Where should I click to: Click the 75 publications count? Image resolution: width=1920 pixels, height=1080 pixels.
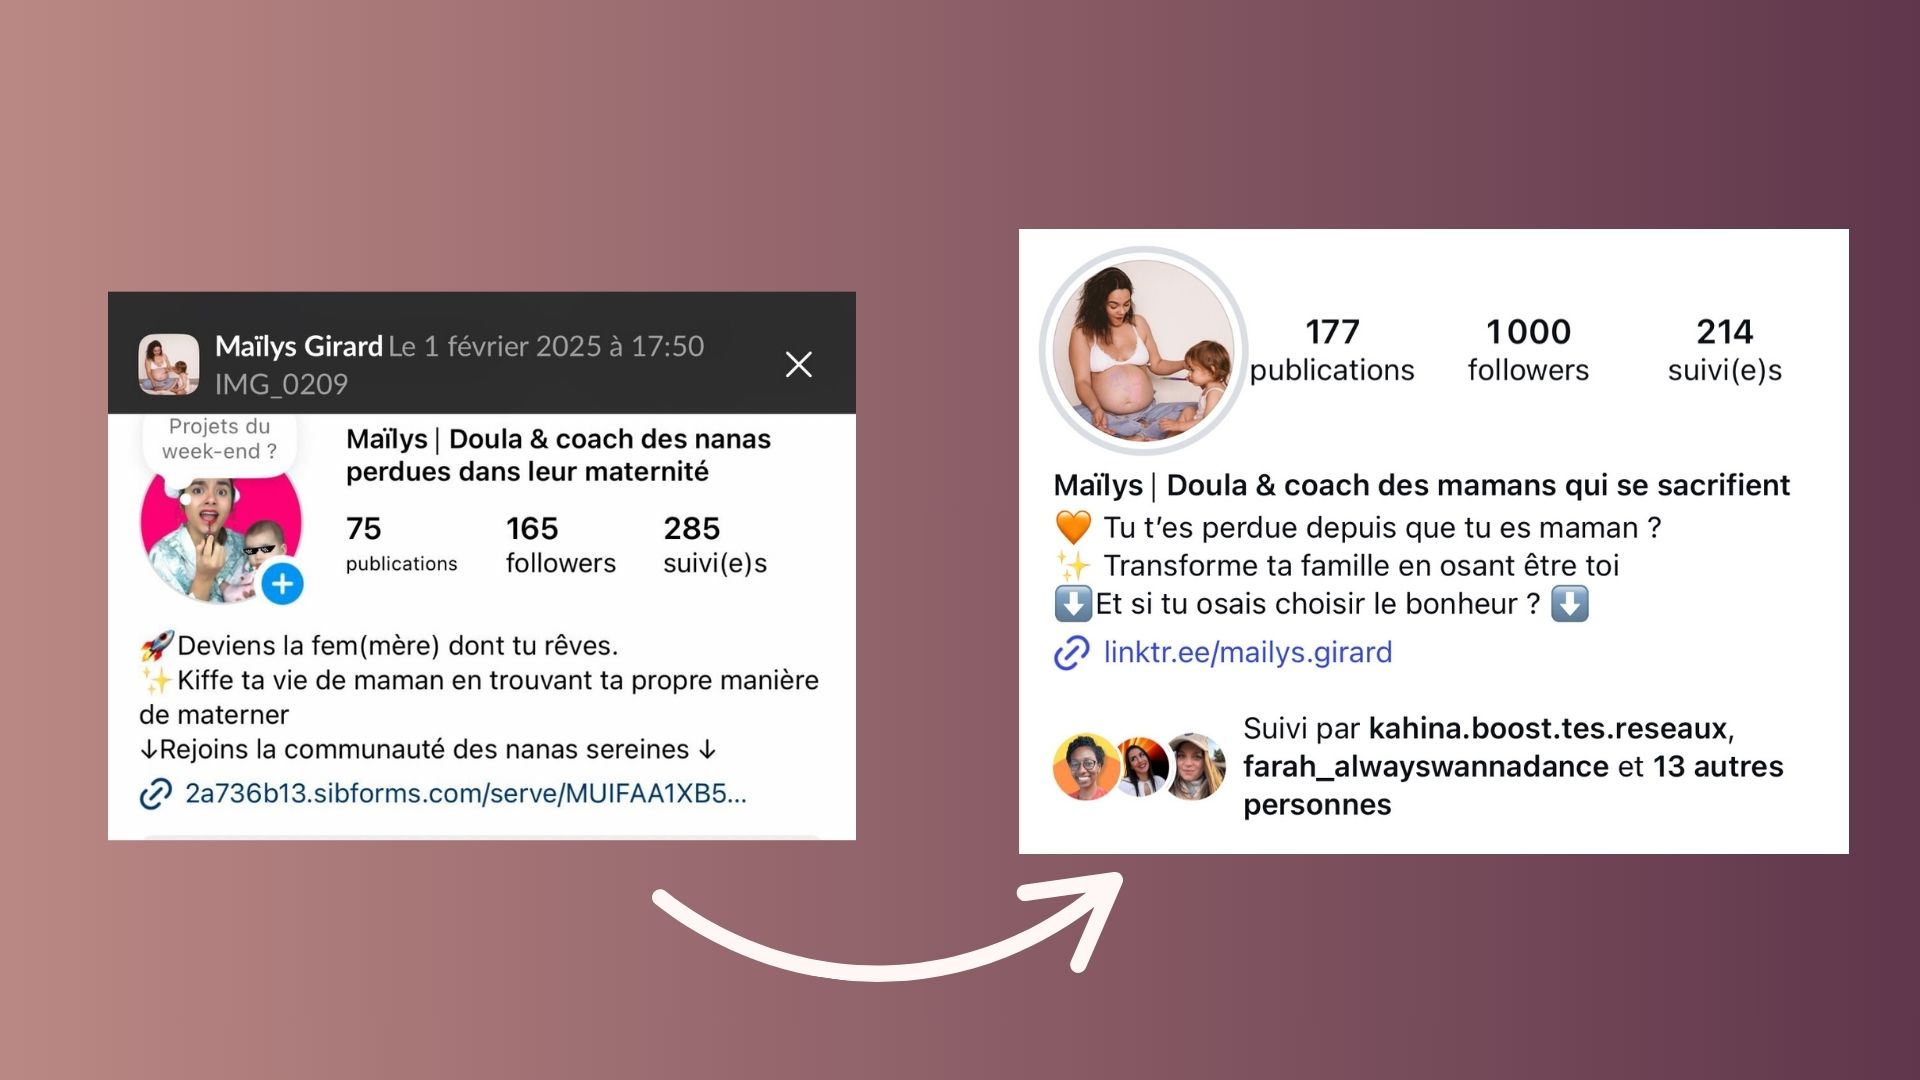(401, 545)
